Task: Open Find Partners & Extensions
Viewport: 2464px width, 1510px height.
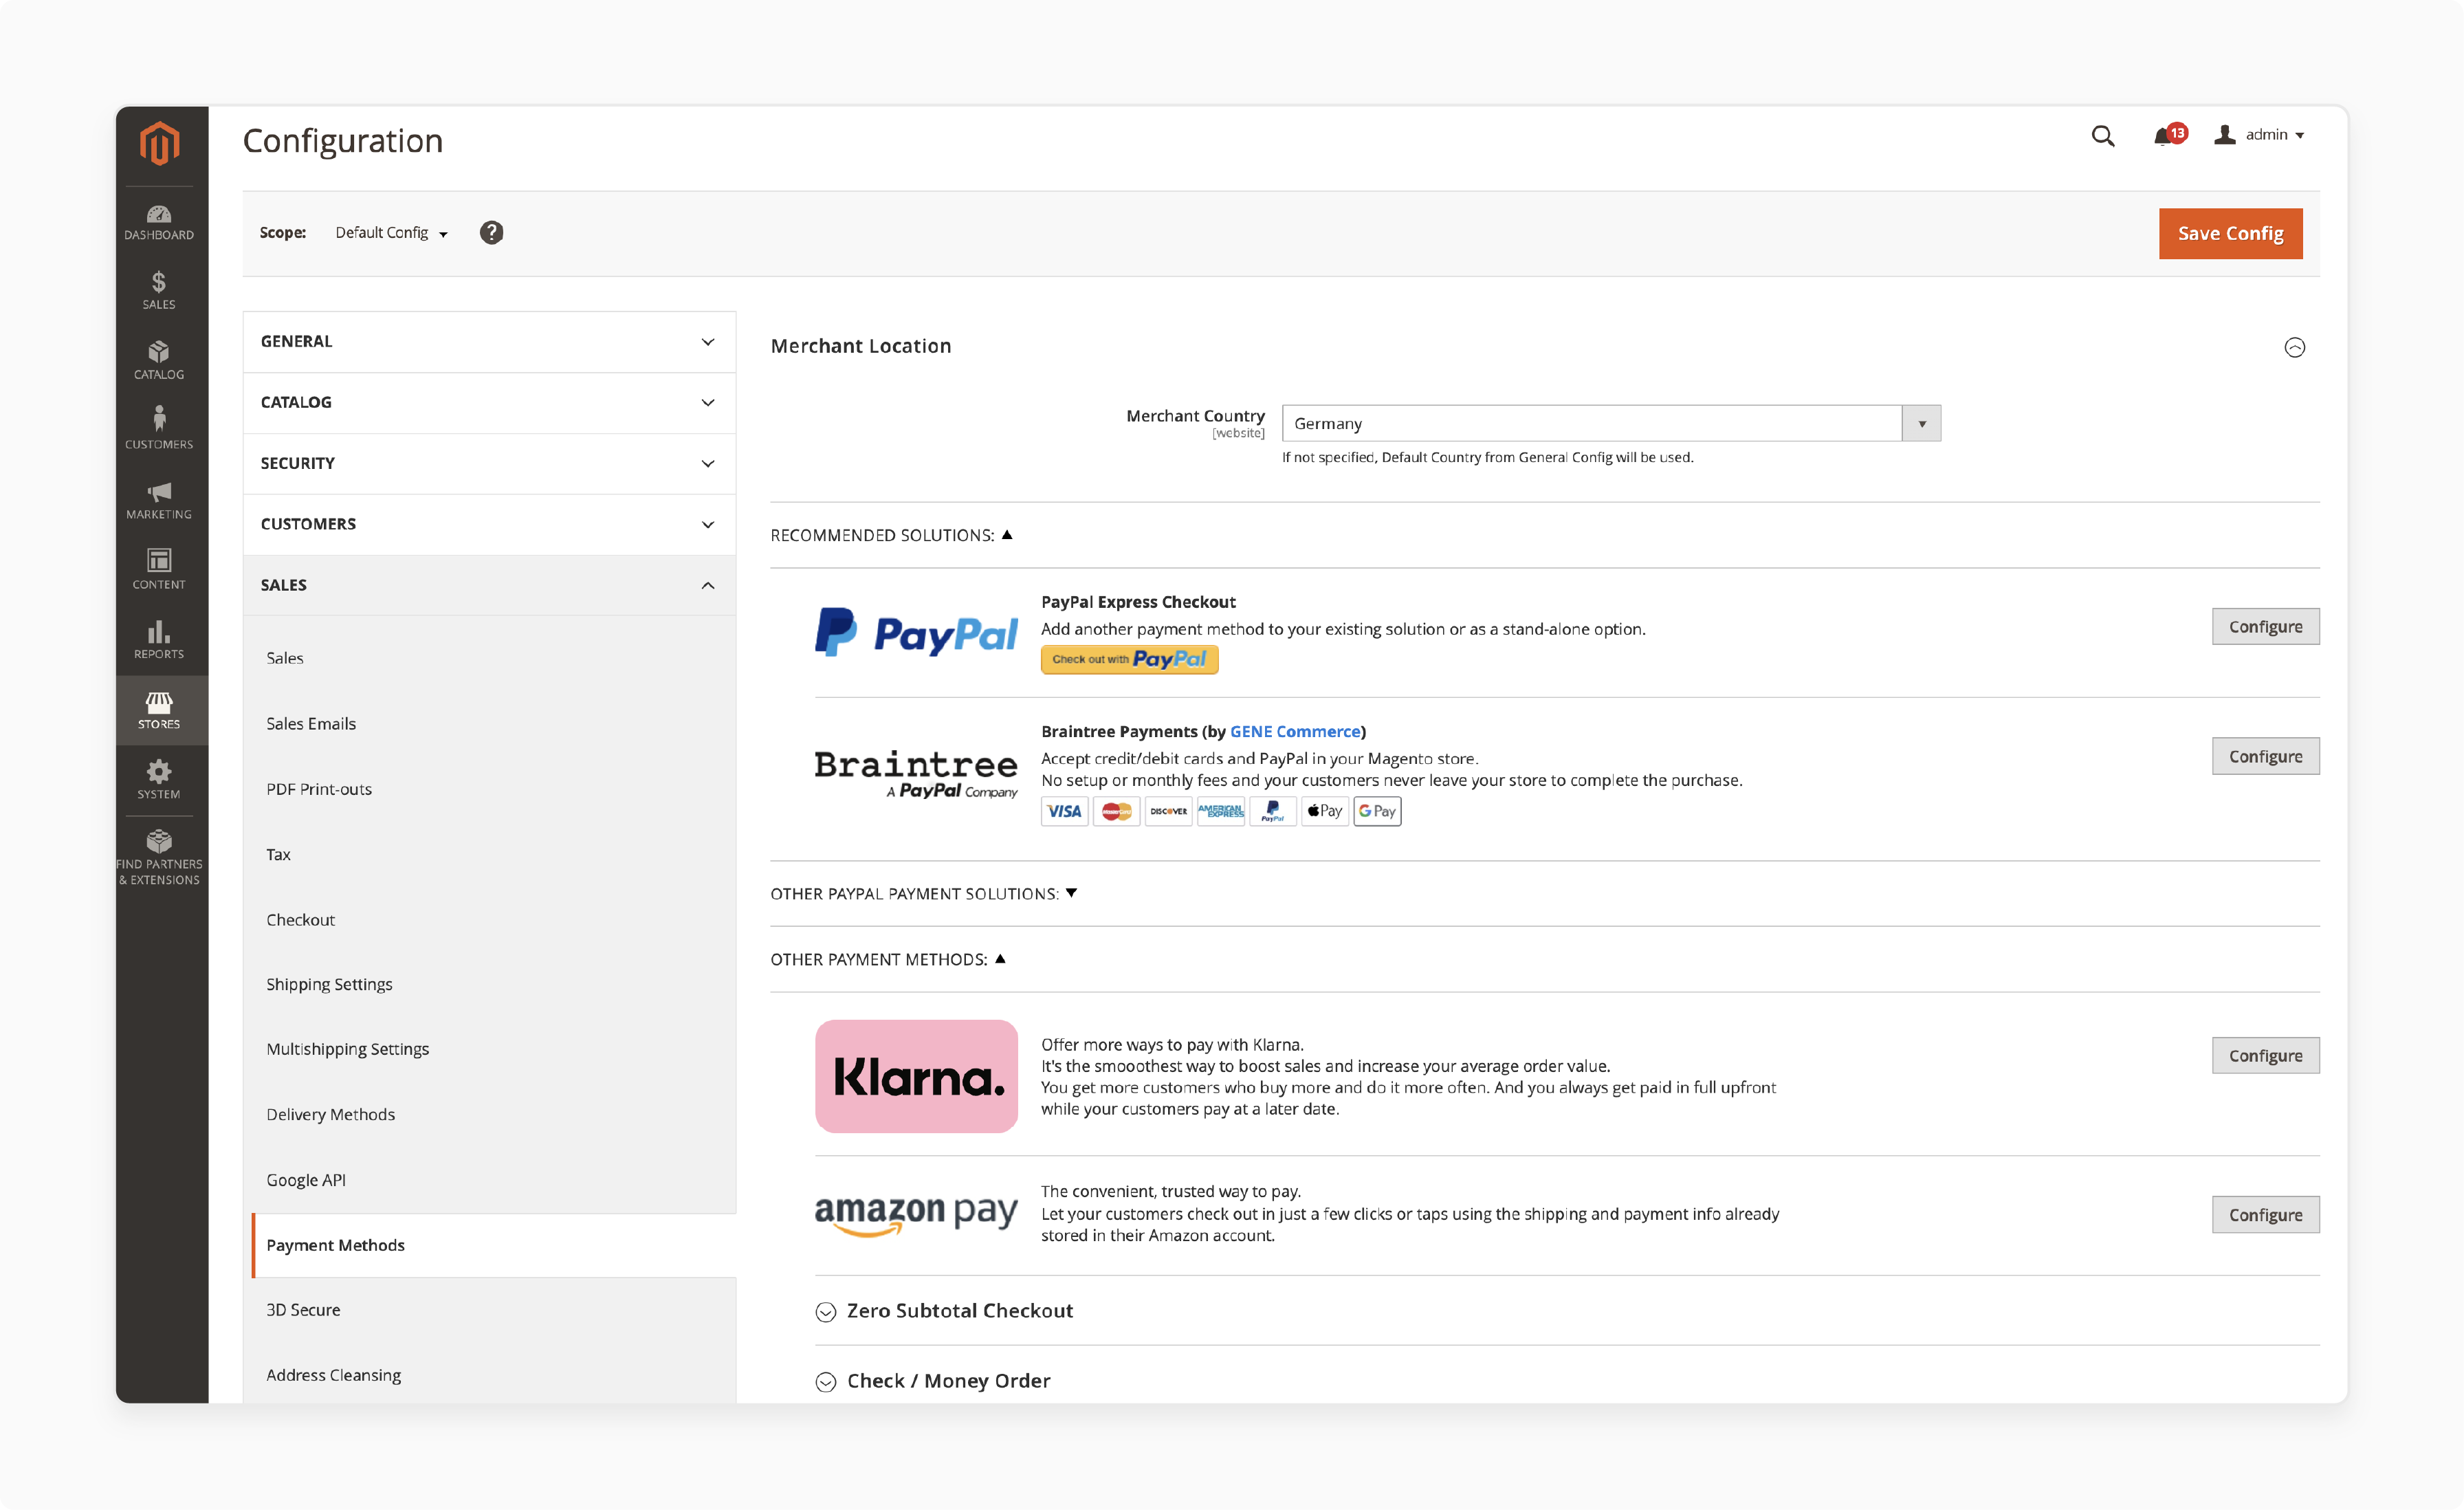Action: tap(159, 857)
